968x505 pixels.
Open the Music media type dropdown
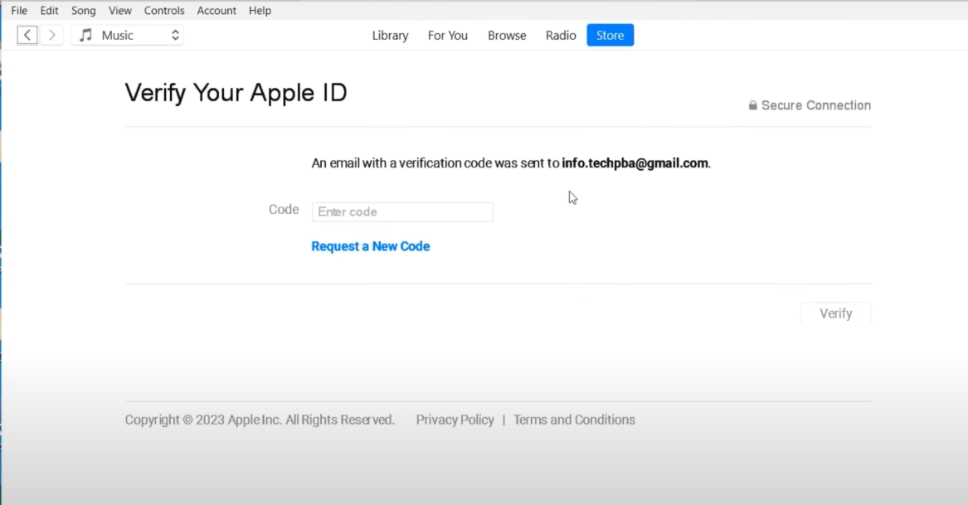coord(127,35)
